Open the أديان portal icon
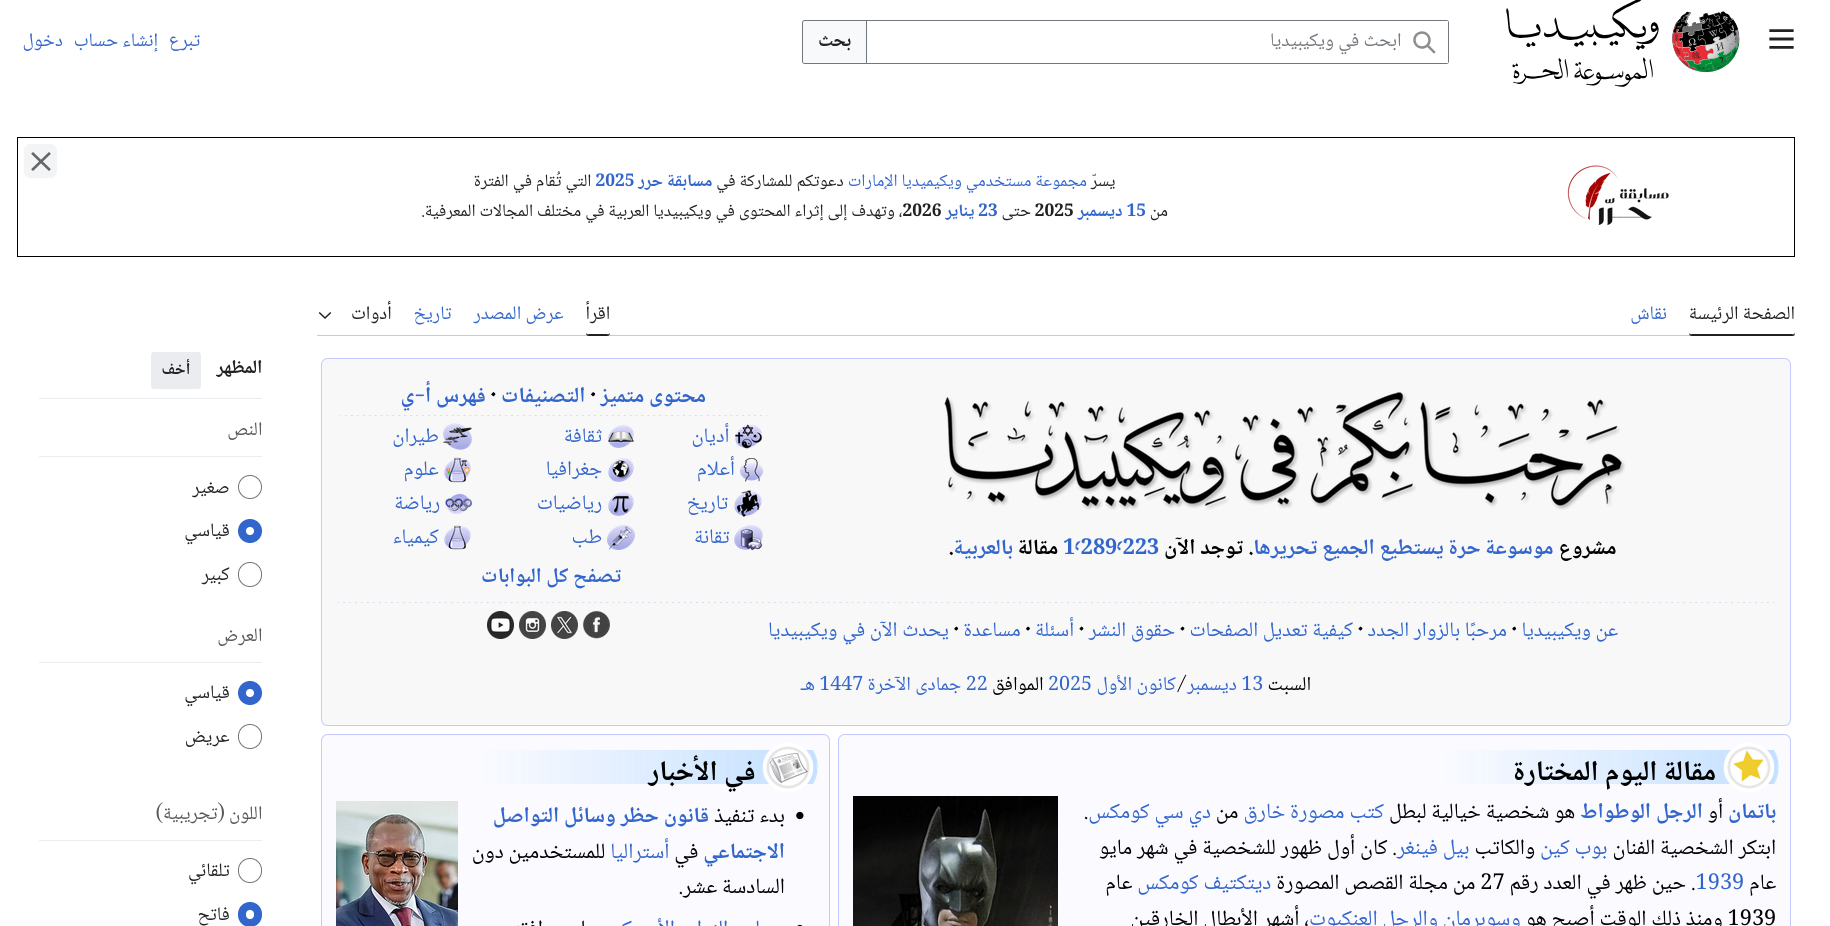 (748, 436)
